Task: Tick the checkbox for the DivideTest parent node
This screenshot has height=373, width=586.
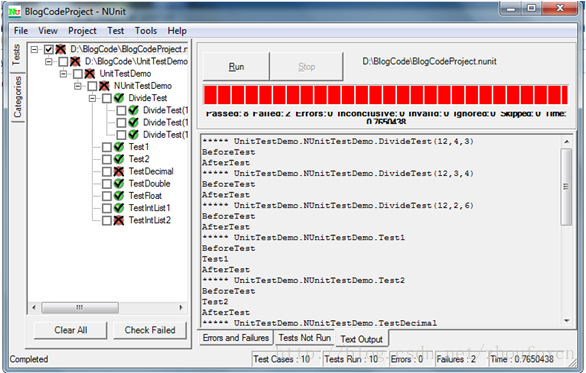Action: (x=107, y=98)
